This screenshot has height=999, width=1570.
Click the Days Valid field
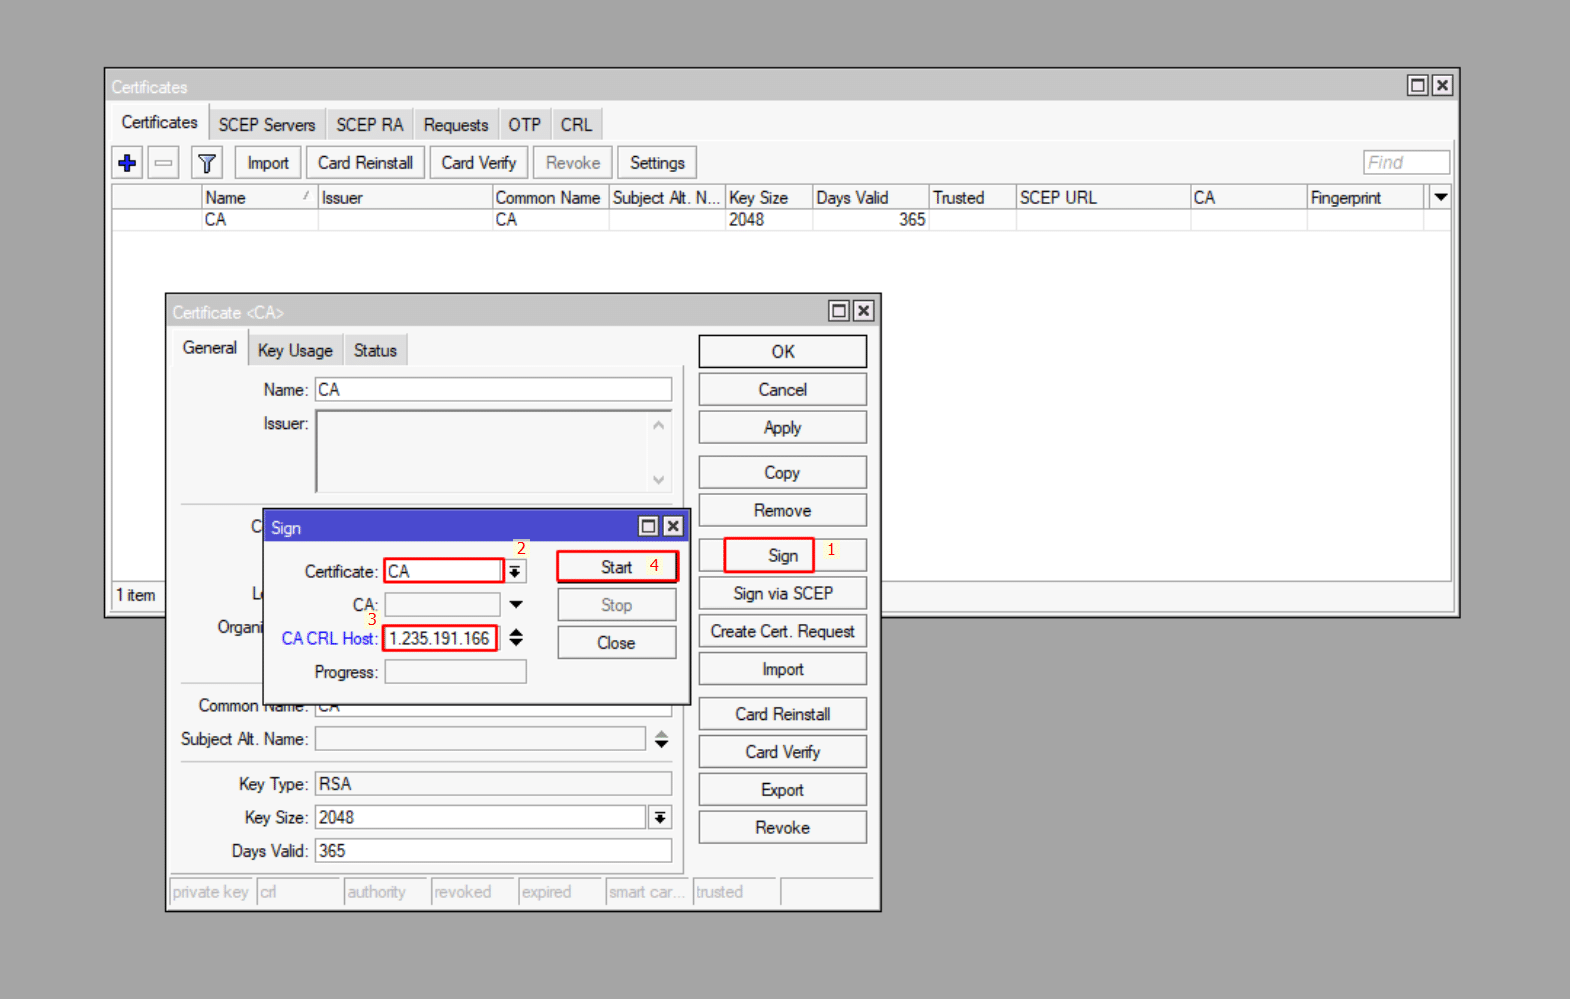pos(494,851)
